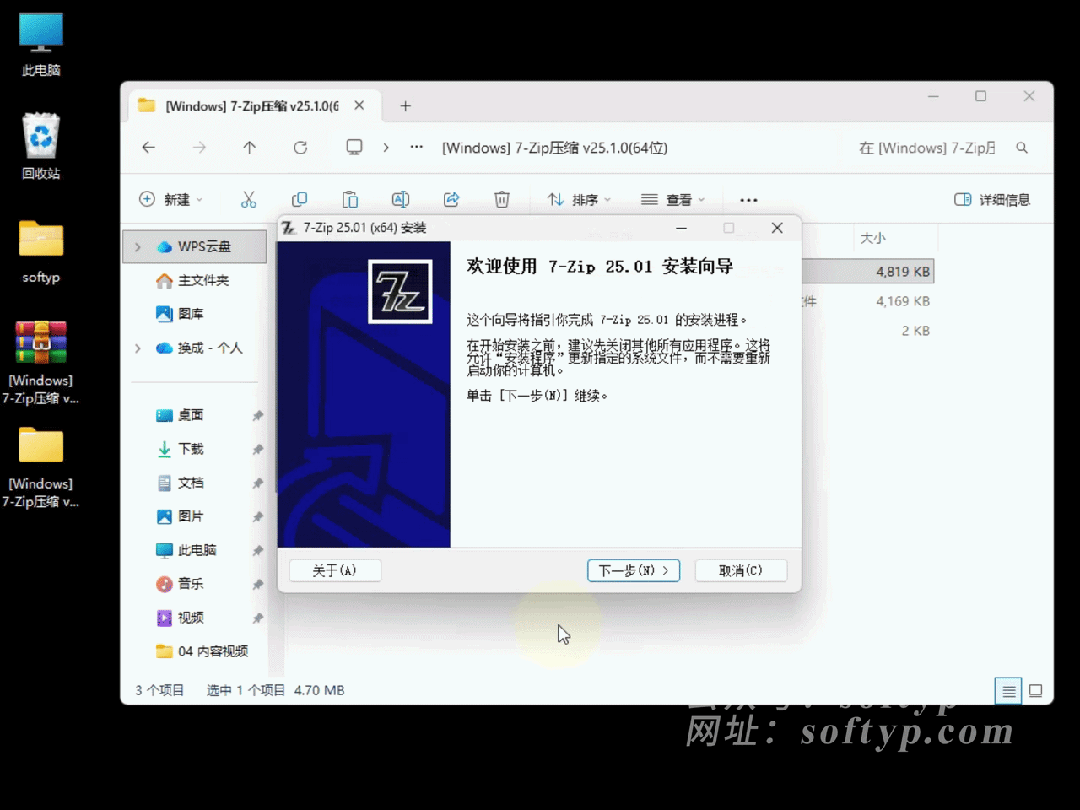This screenshot has height=810, width=1080.
Task: Open 主文件夹 (Home) in the navigation pane
Action: (x=194, y=280)
